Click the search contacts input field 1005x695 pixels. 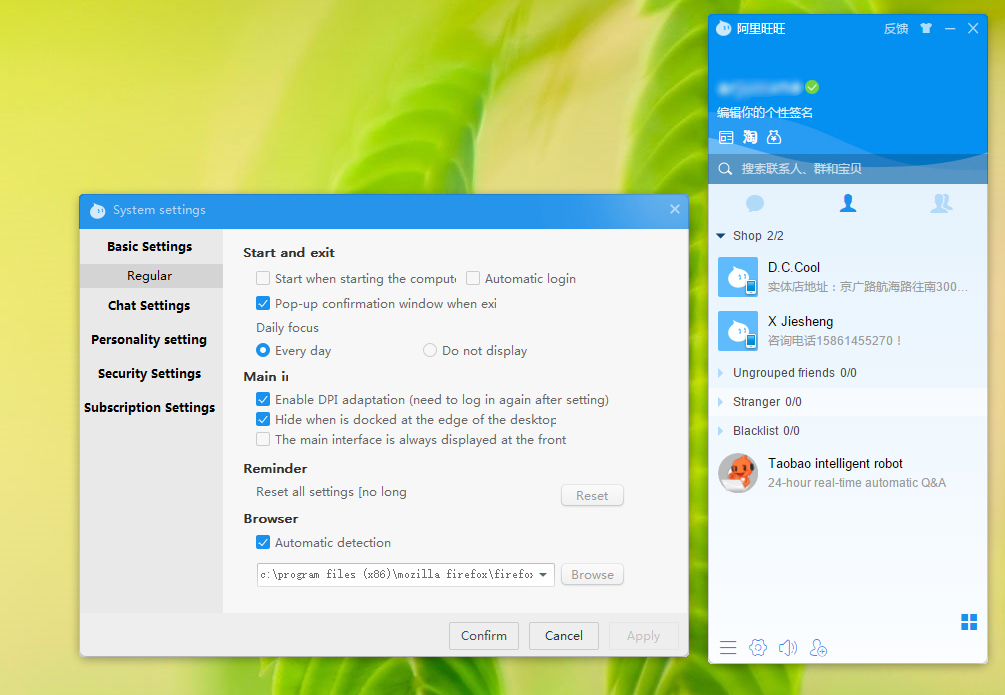850,169
